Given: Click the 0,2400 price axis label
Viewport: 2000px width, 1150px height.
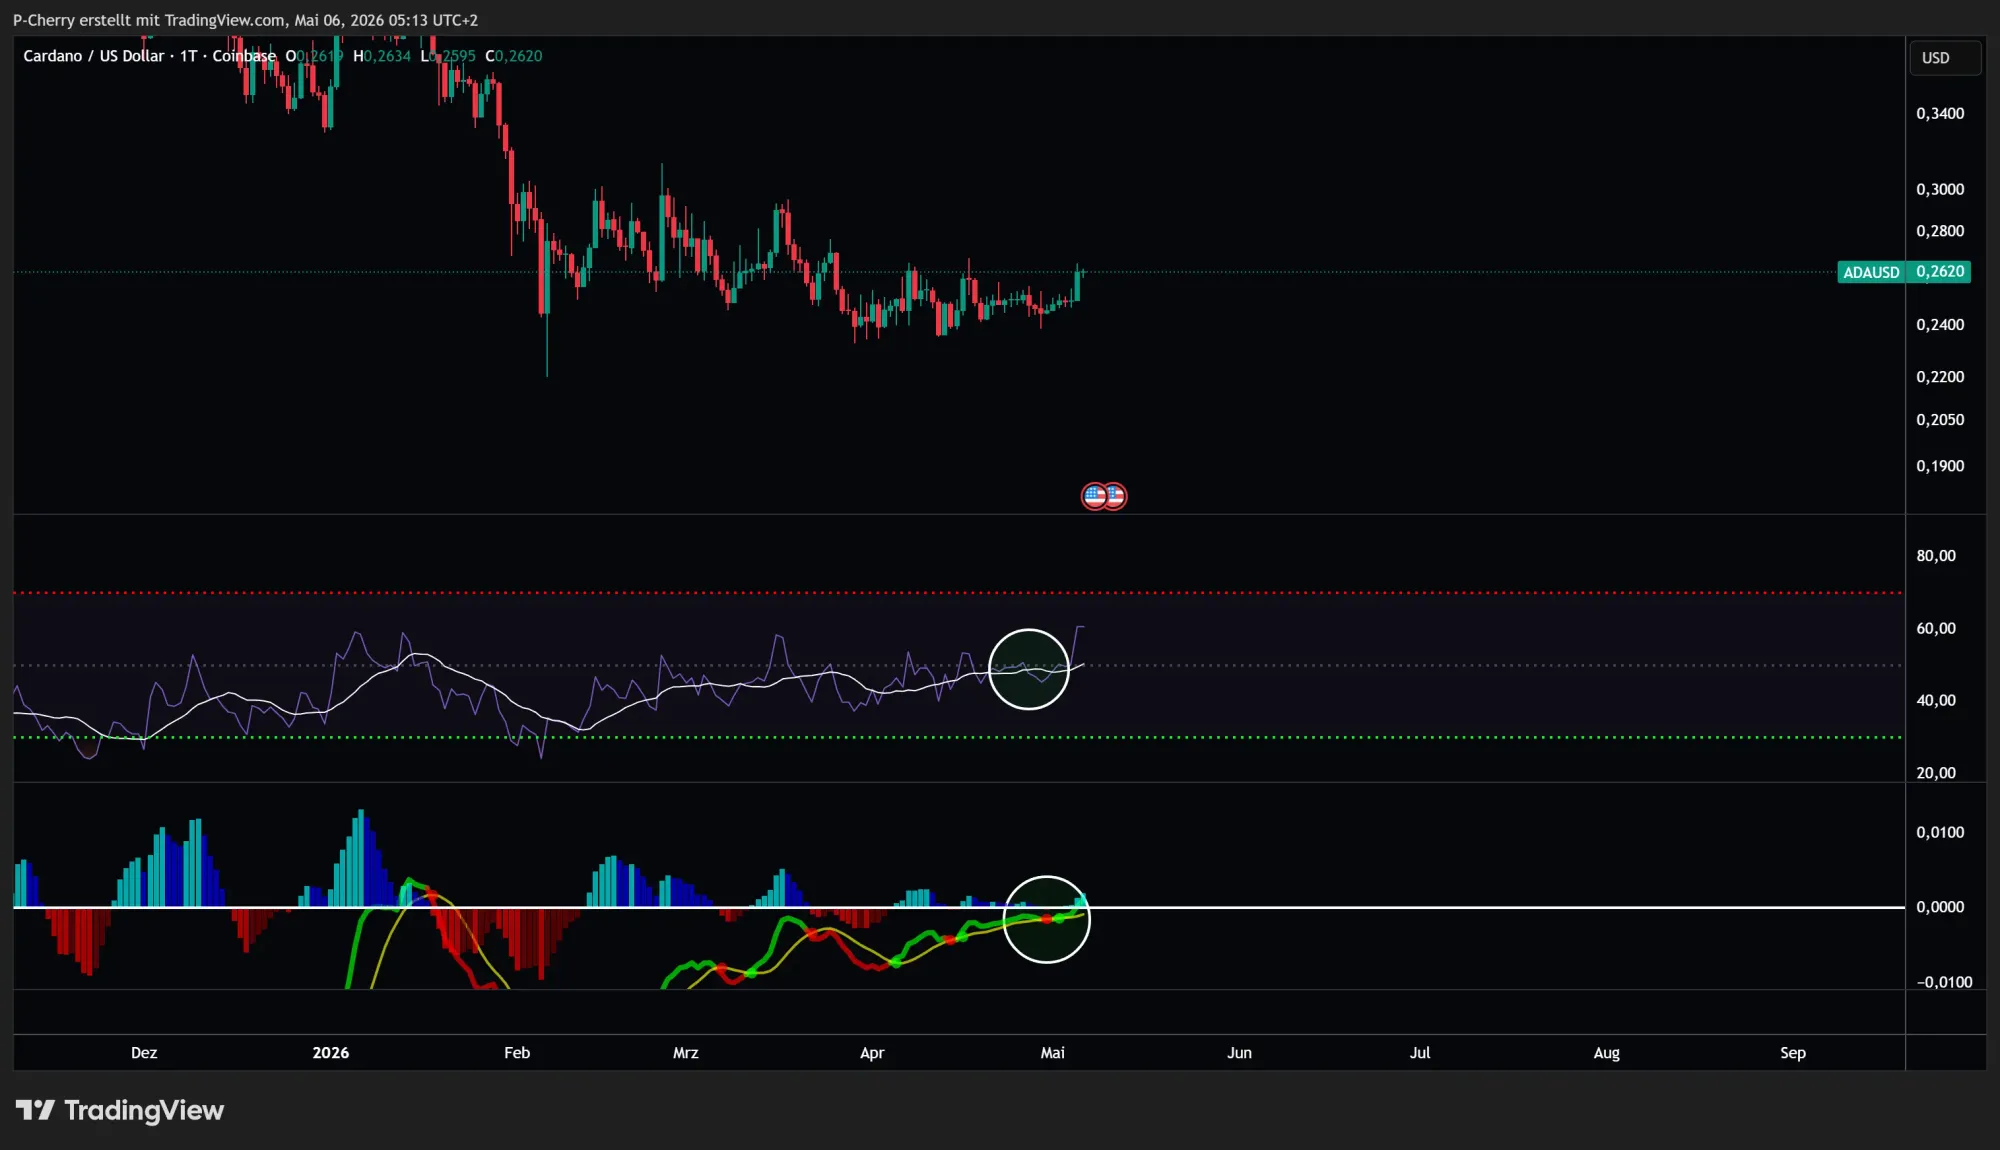Looking at the screenshot, I should point(1940,325).
